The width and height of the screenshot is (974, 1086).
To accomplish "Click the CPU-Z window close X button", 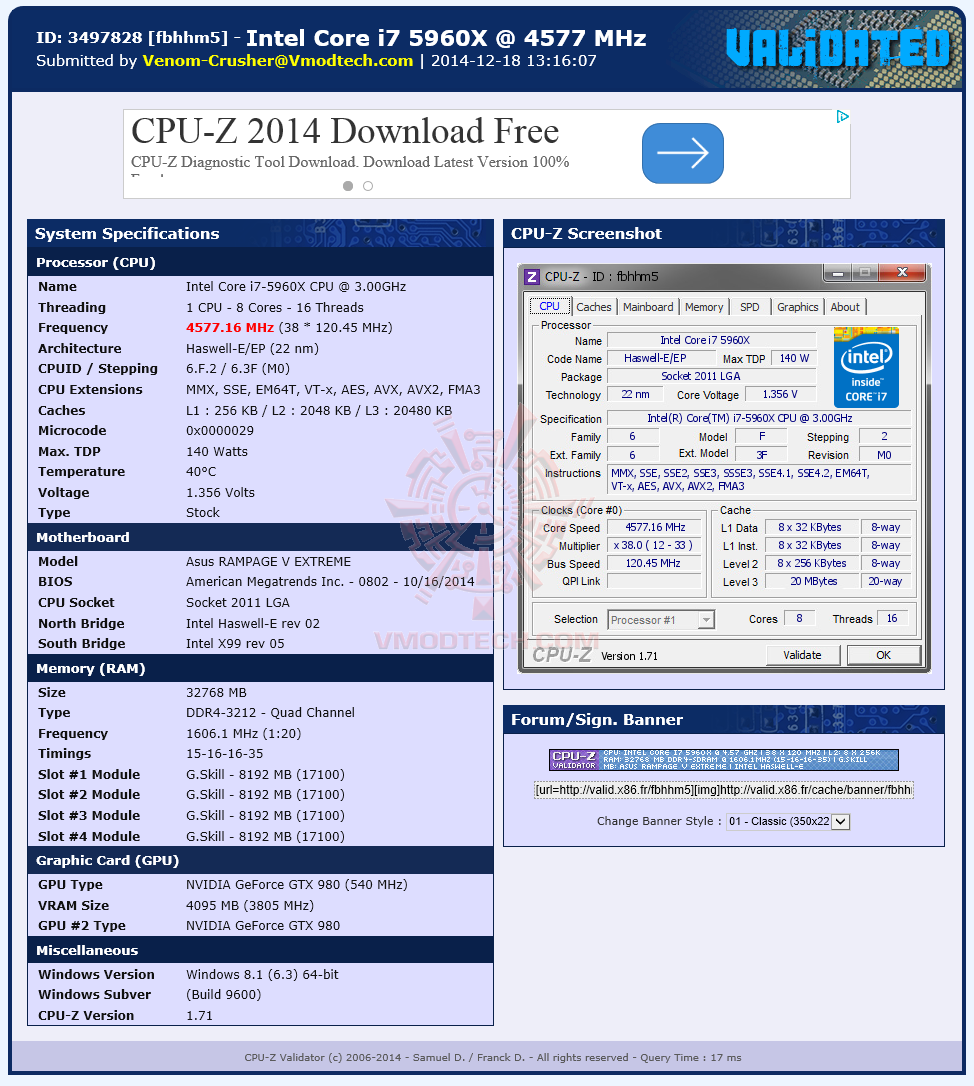I will pyautogui.click(x=902, y=273).
